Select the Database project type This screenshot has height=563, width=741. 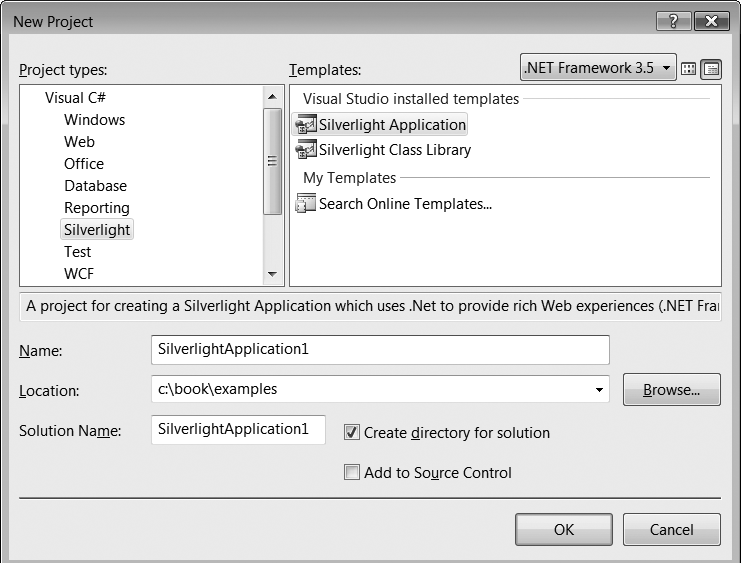pos(95,186)
